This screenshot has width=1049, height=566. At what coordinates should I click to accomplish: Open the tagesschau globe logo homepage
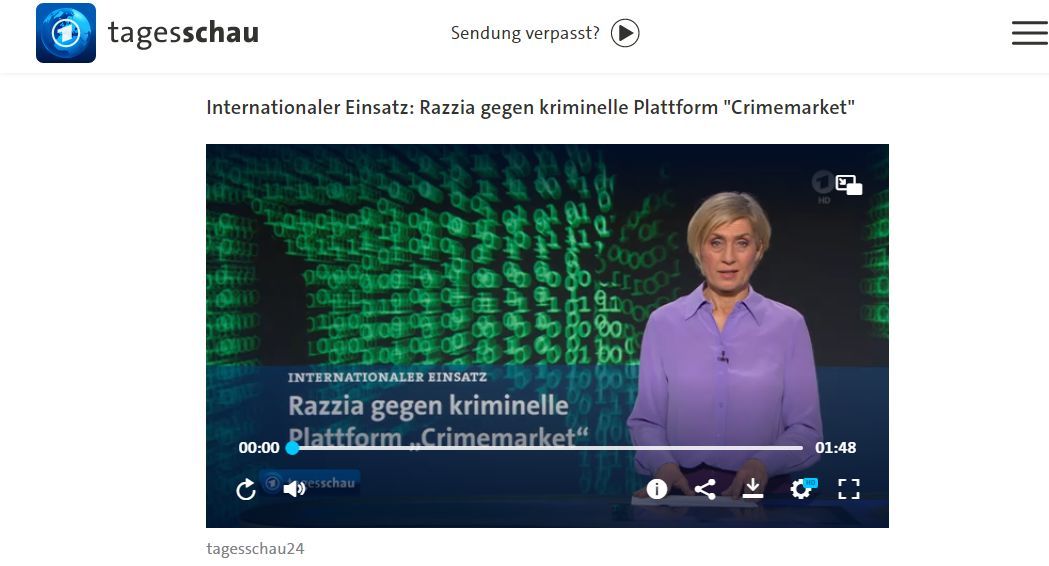click(x=66, y=33)
